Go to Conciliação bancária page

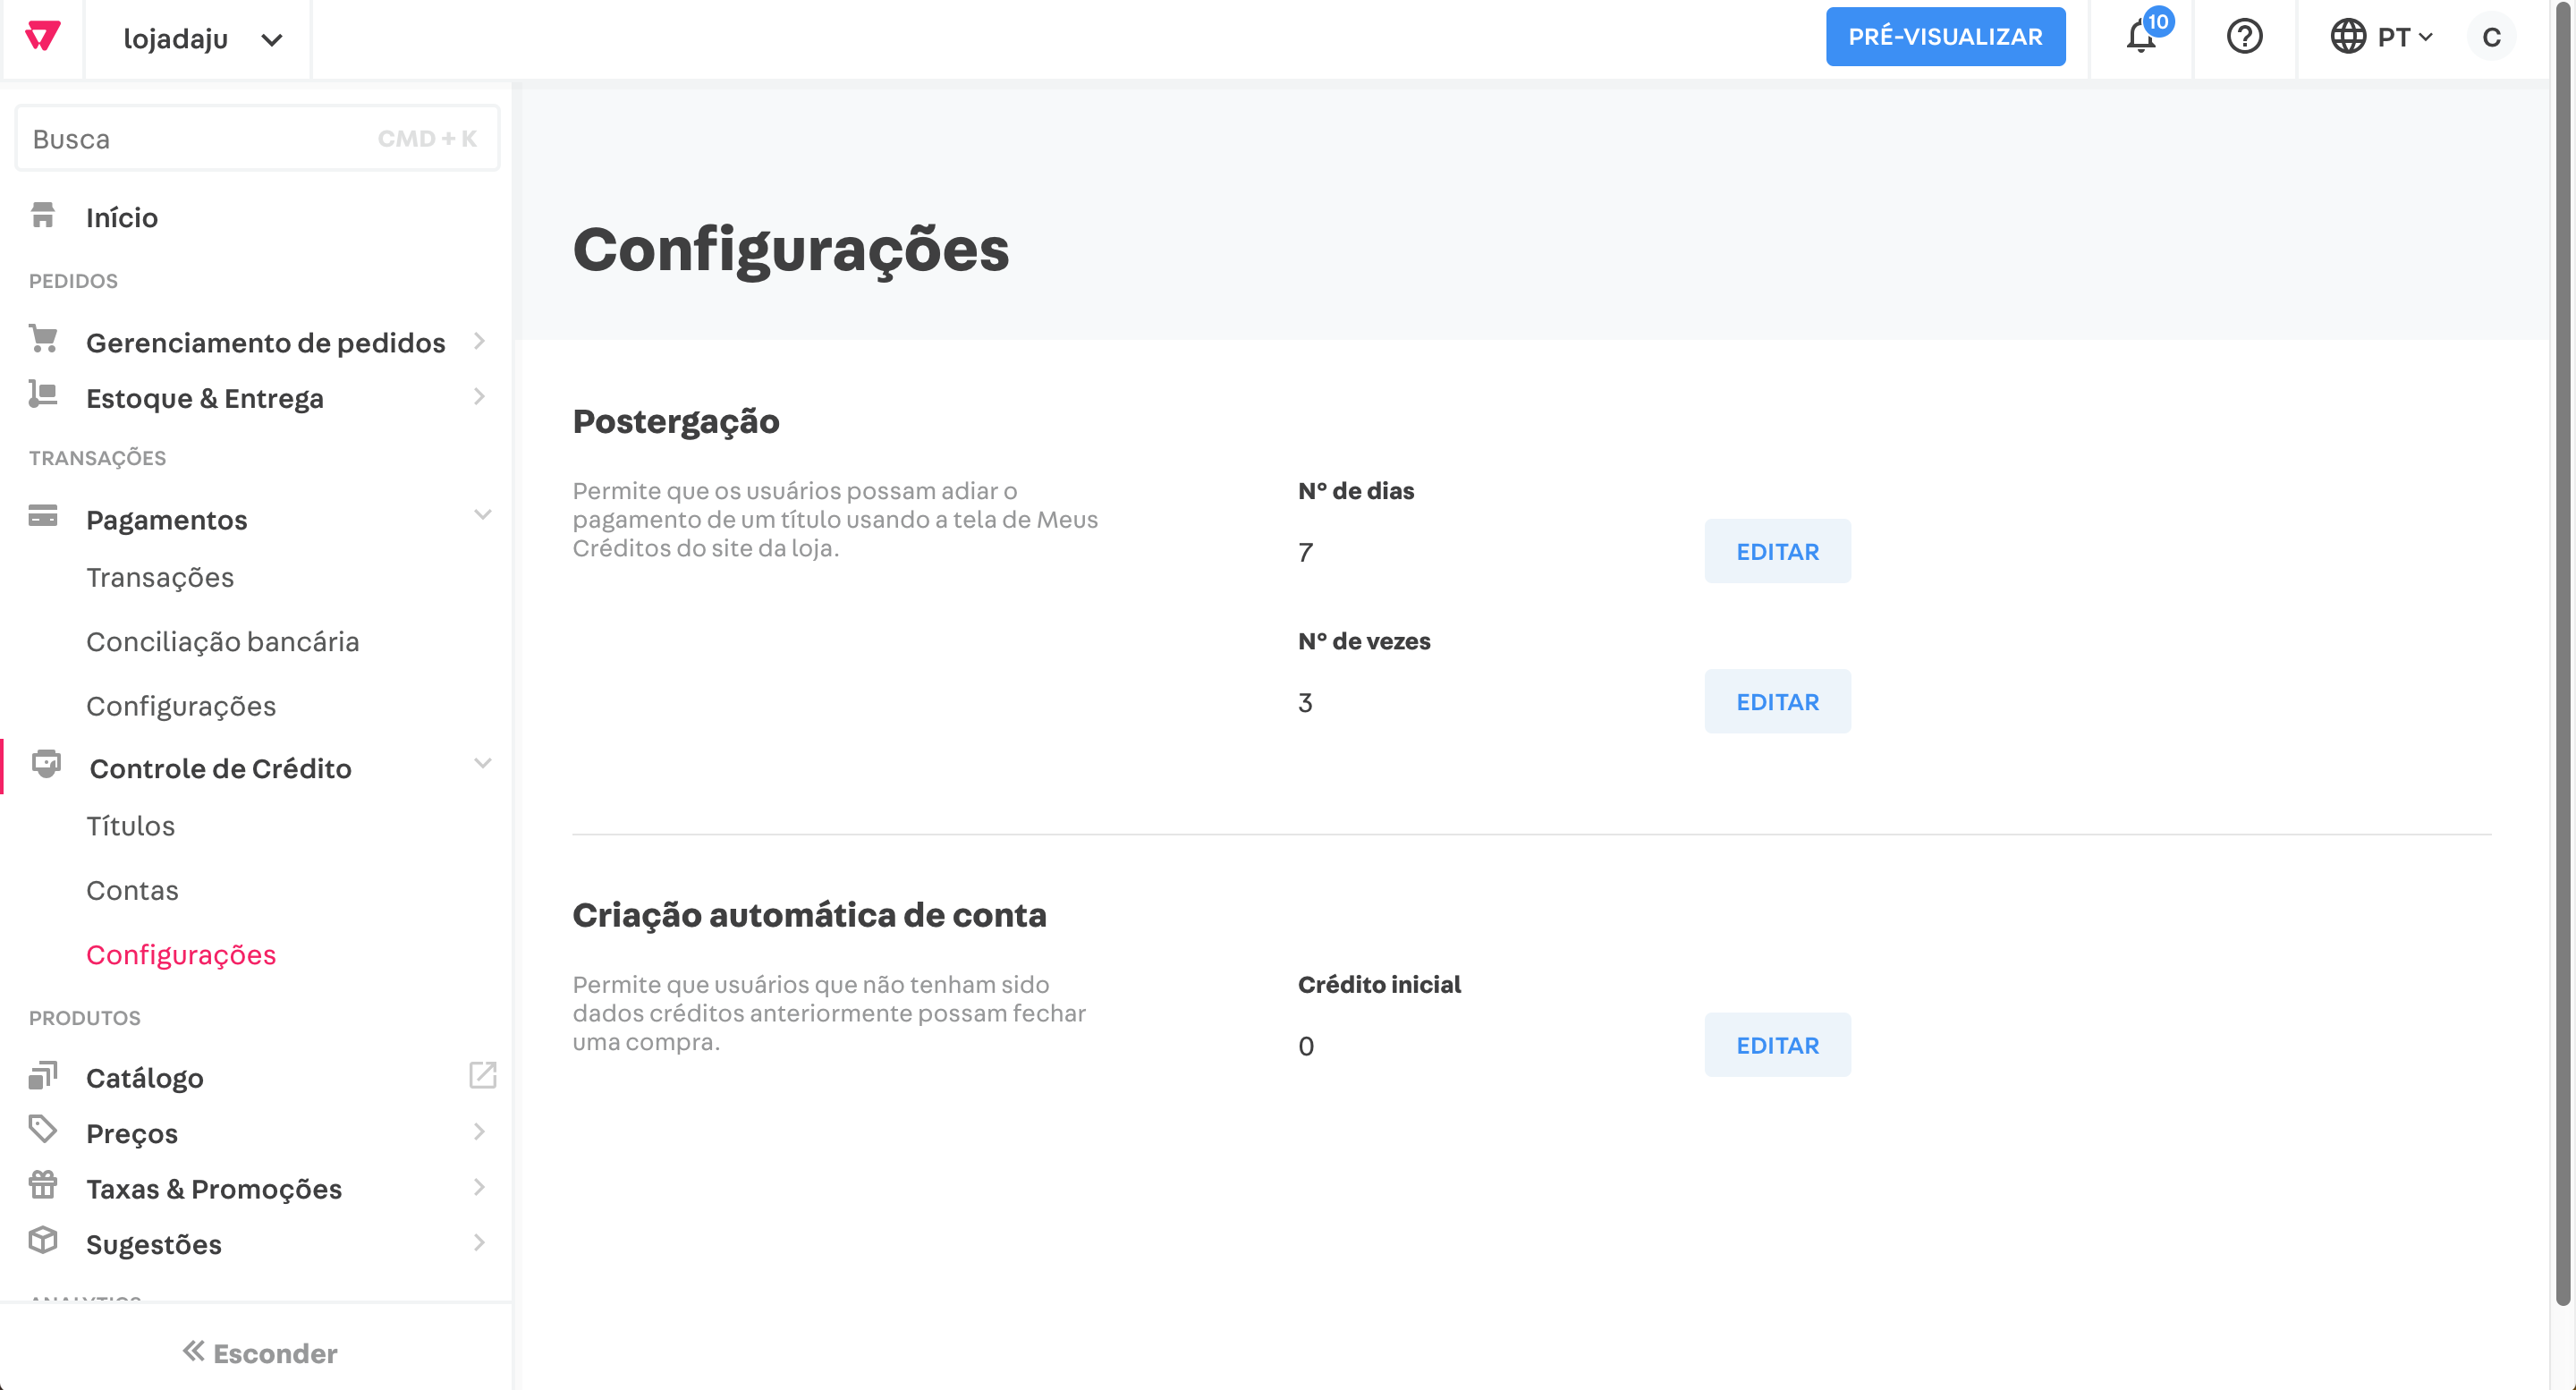[222, 642]
